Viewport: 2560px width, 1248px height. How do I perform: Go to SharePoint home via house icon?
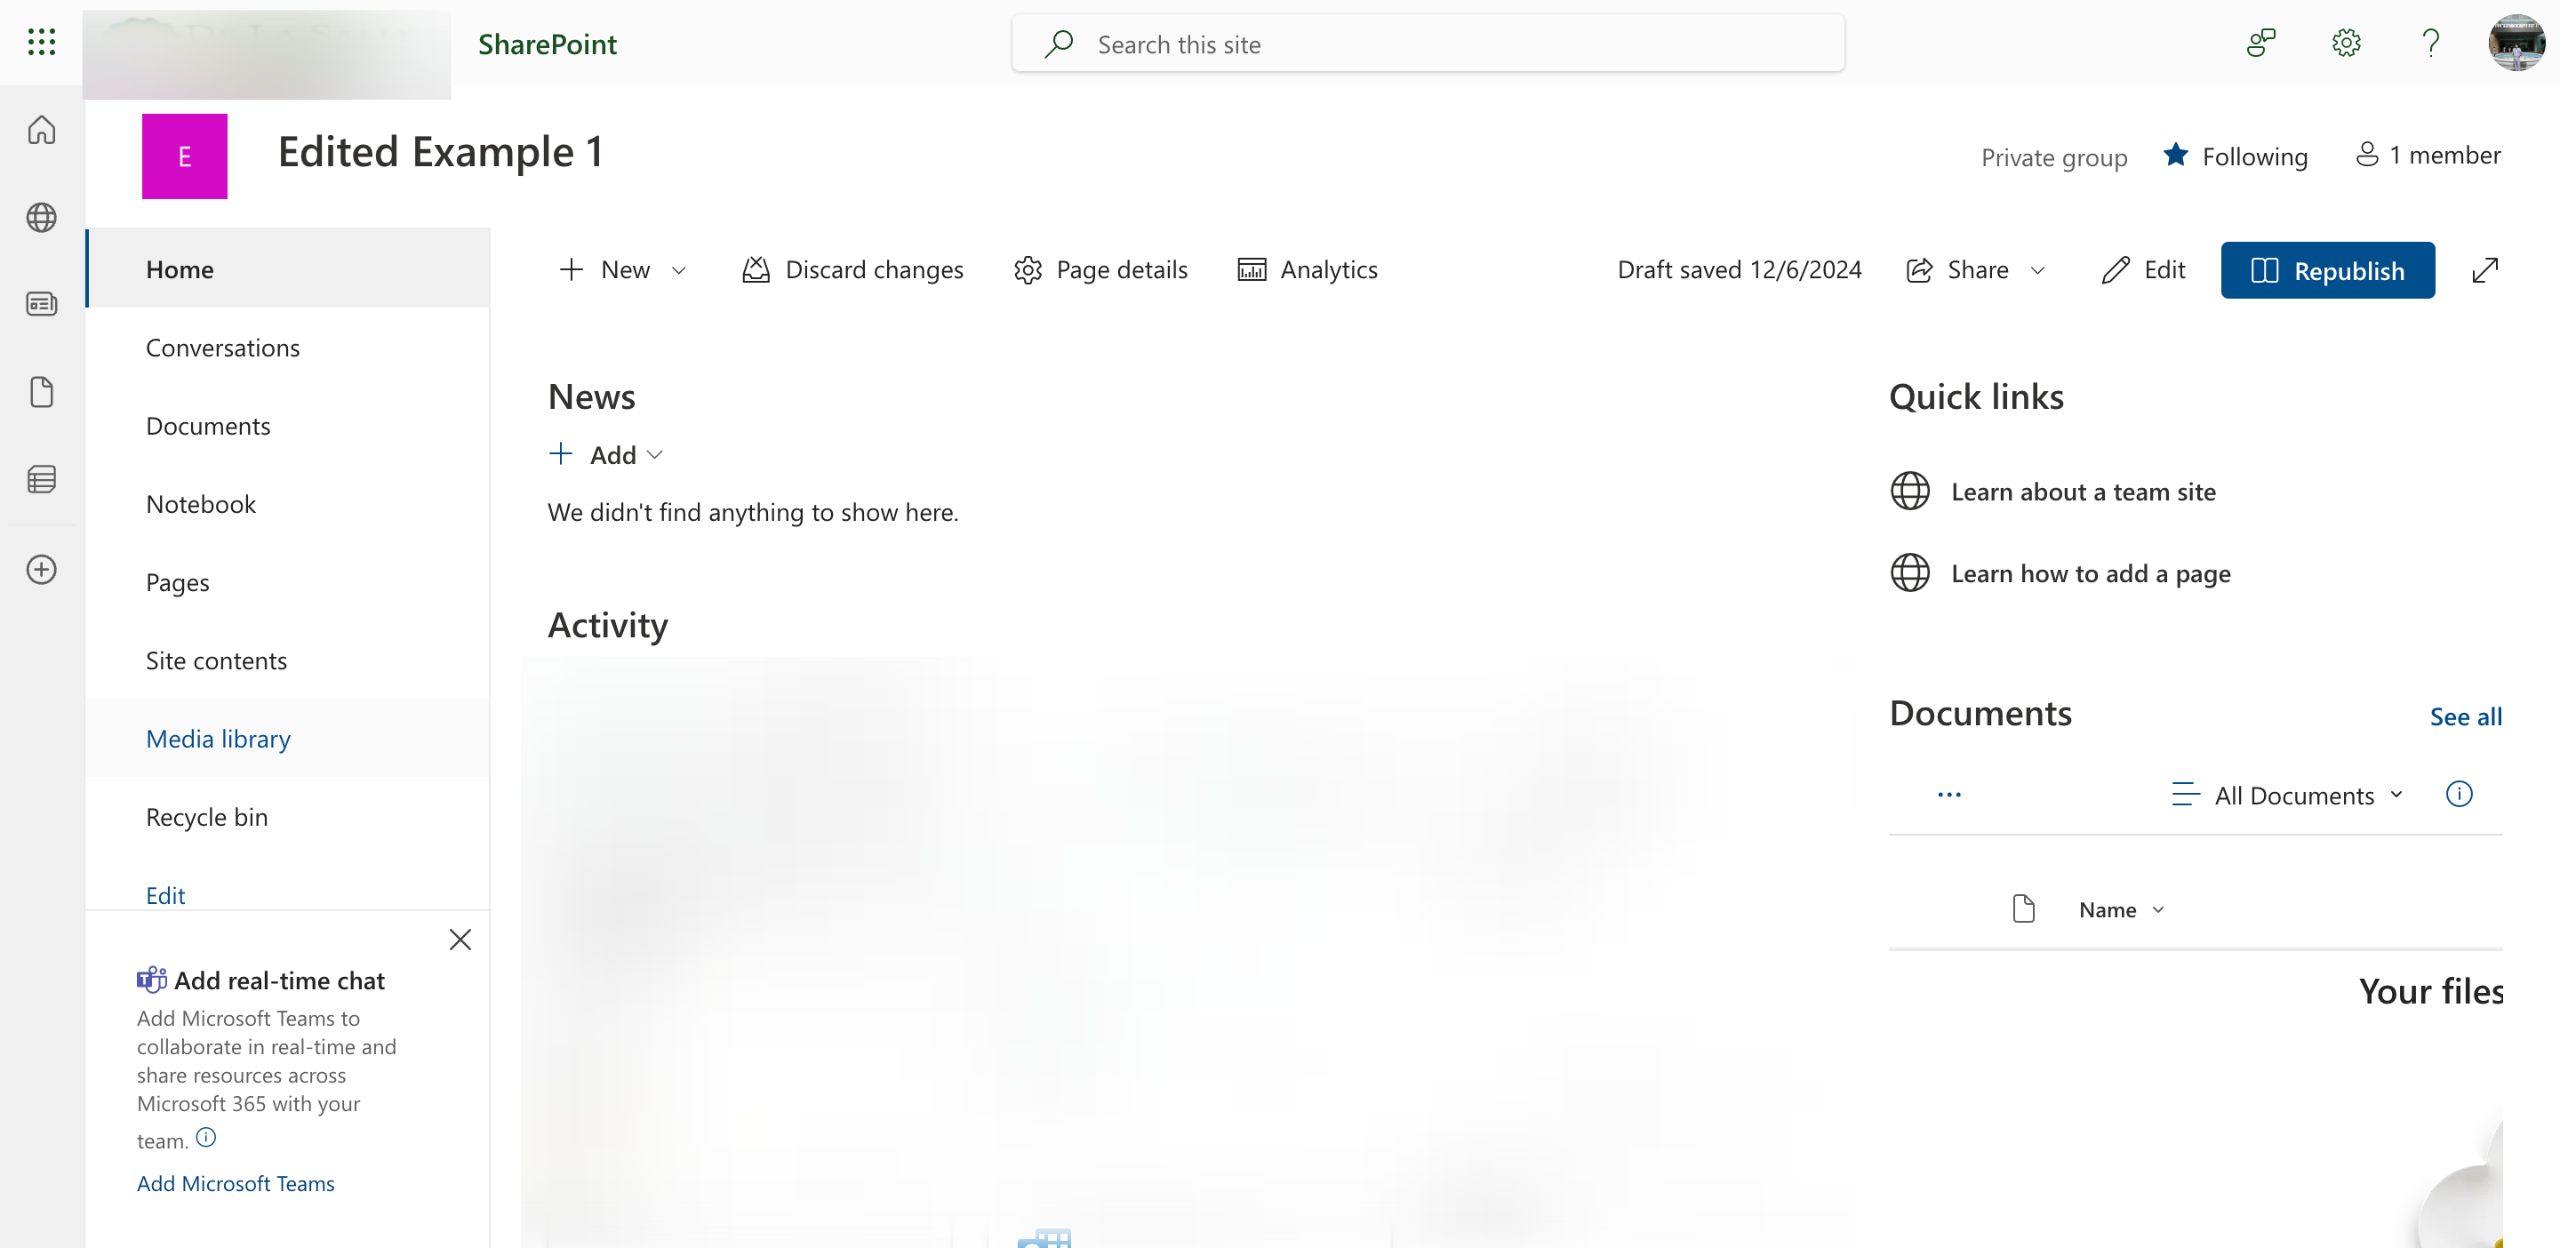[x=41, y=130]
